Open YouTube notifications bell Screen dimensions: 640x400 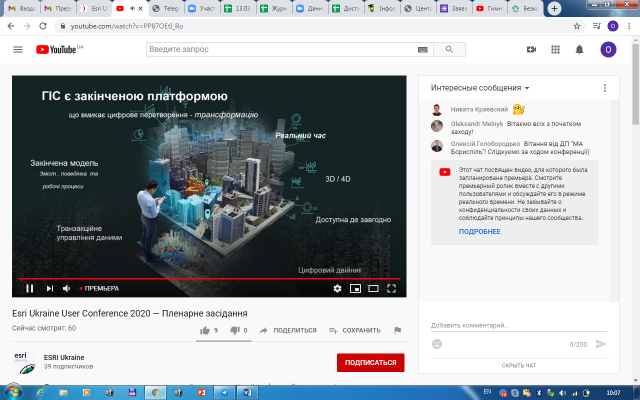tap(579, 49)
